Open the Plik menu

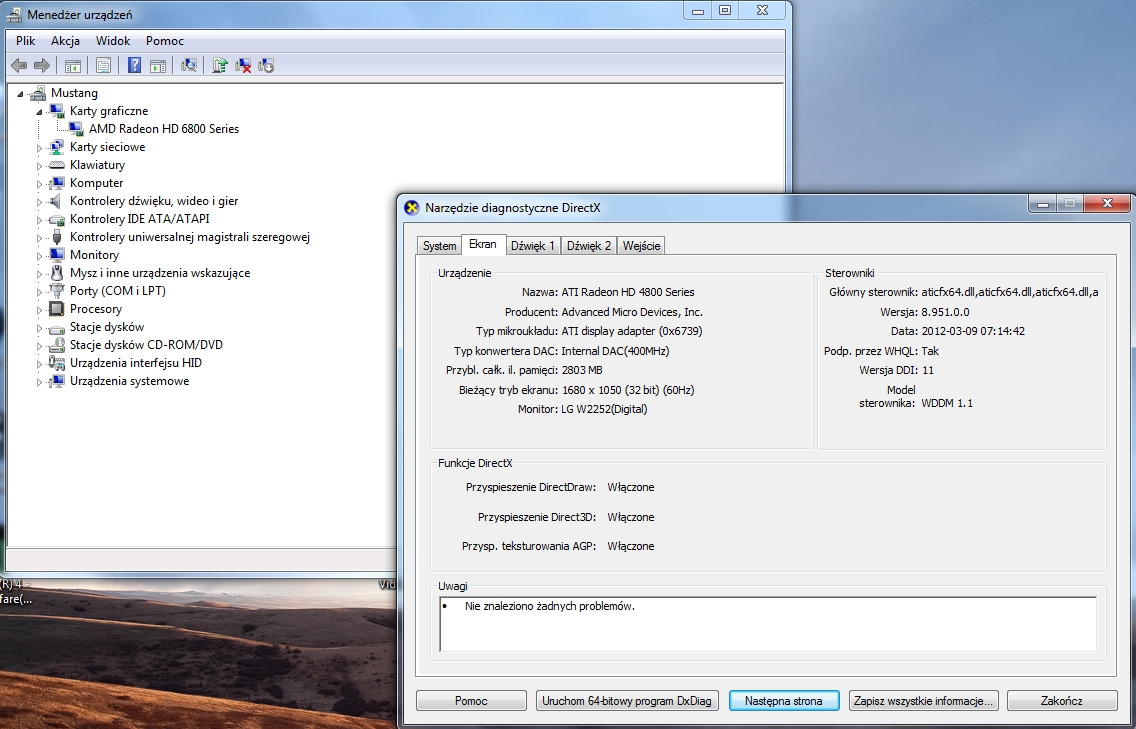click(x=25, y=41)
